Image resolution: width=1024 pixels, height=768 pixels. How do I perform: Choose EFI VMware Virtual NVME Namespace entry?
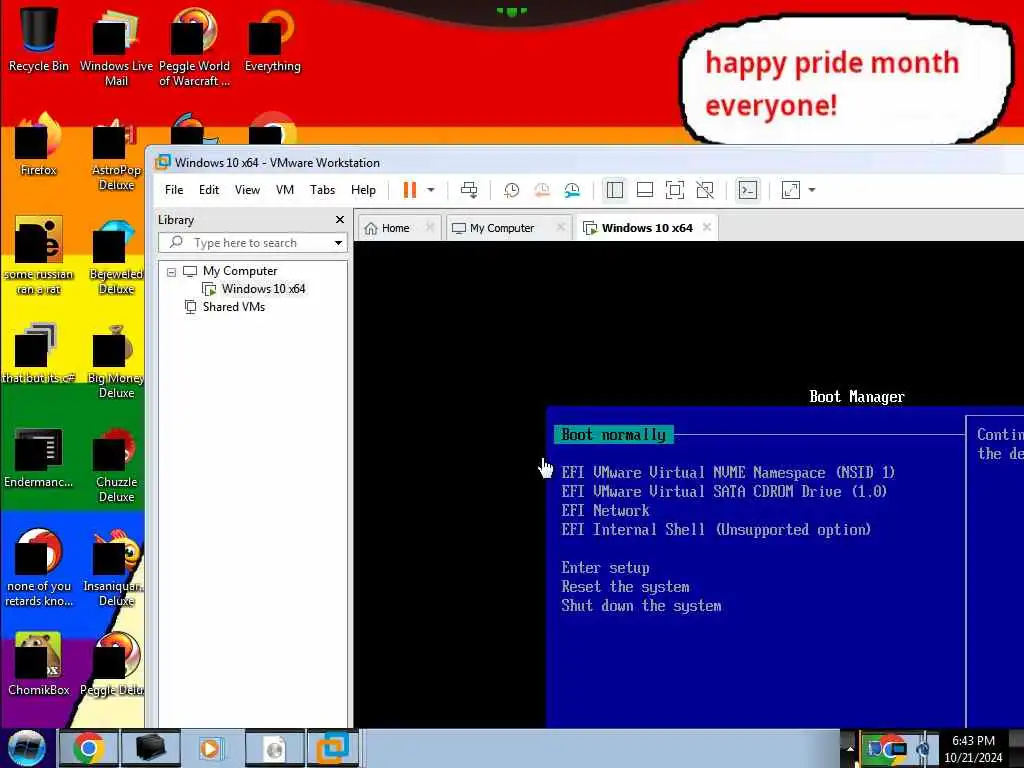tap(728, 472)
